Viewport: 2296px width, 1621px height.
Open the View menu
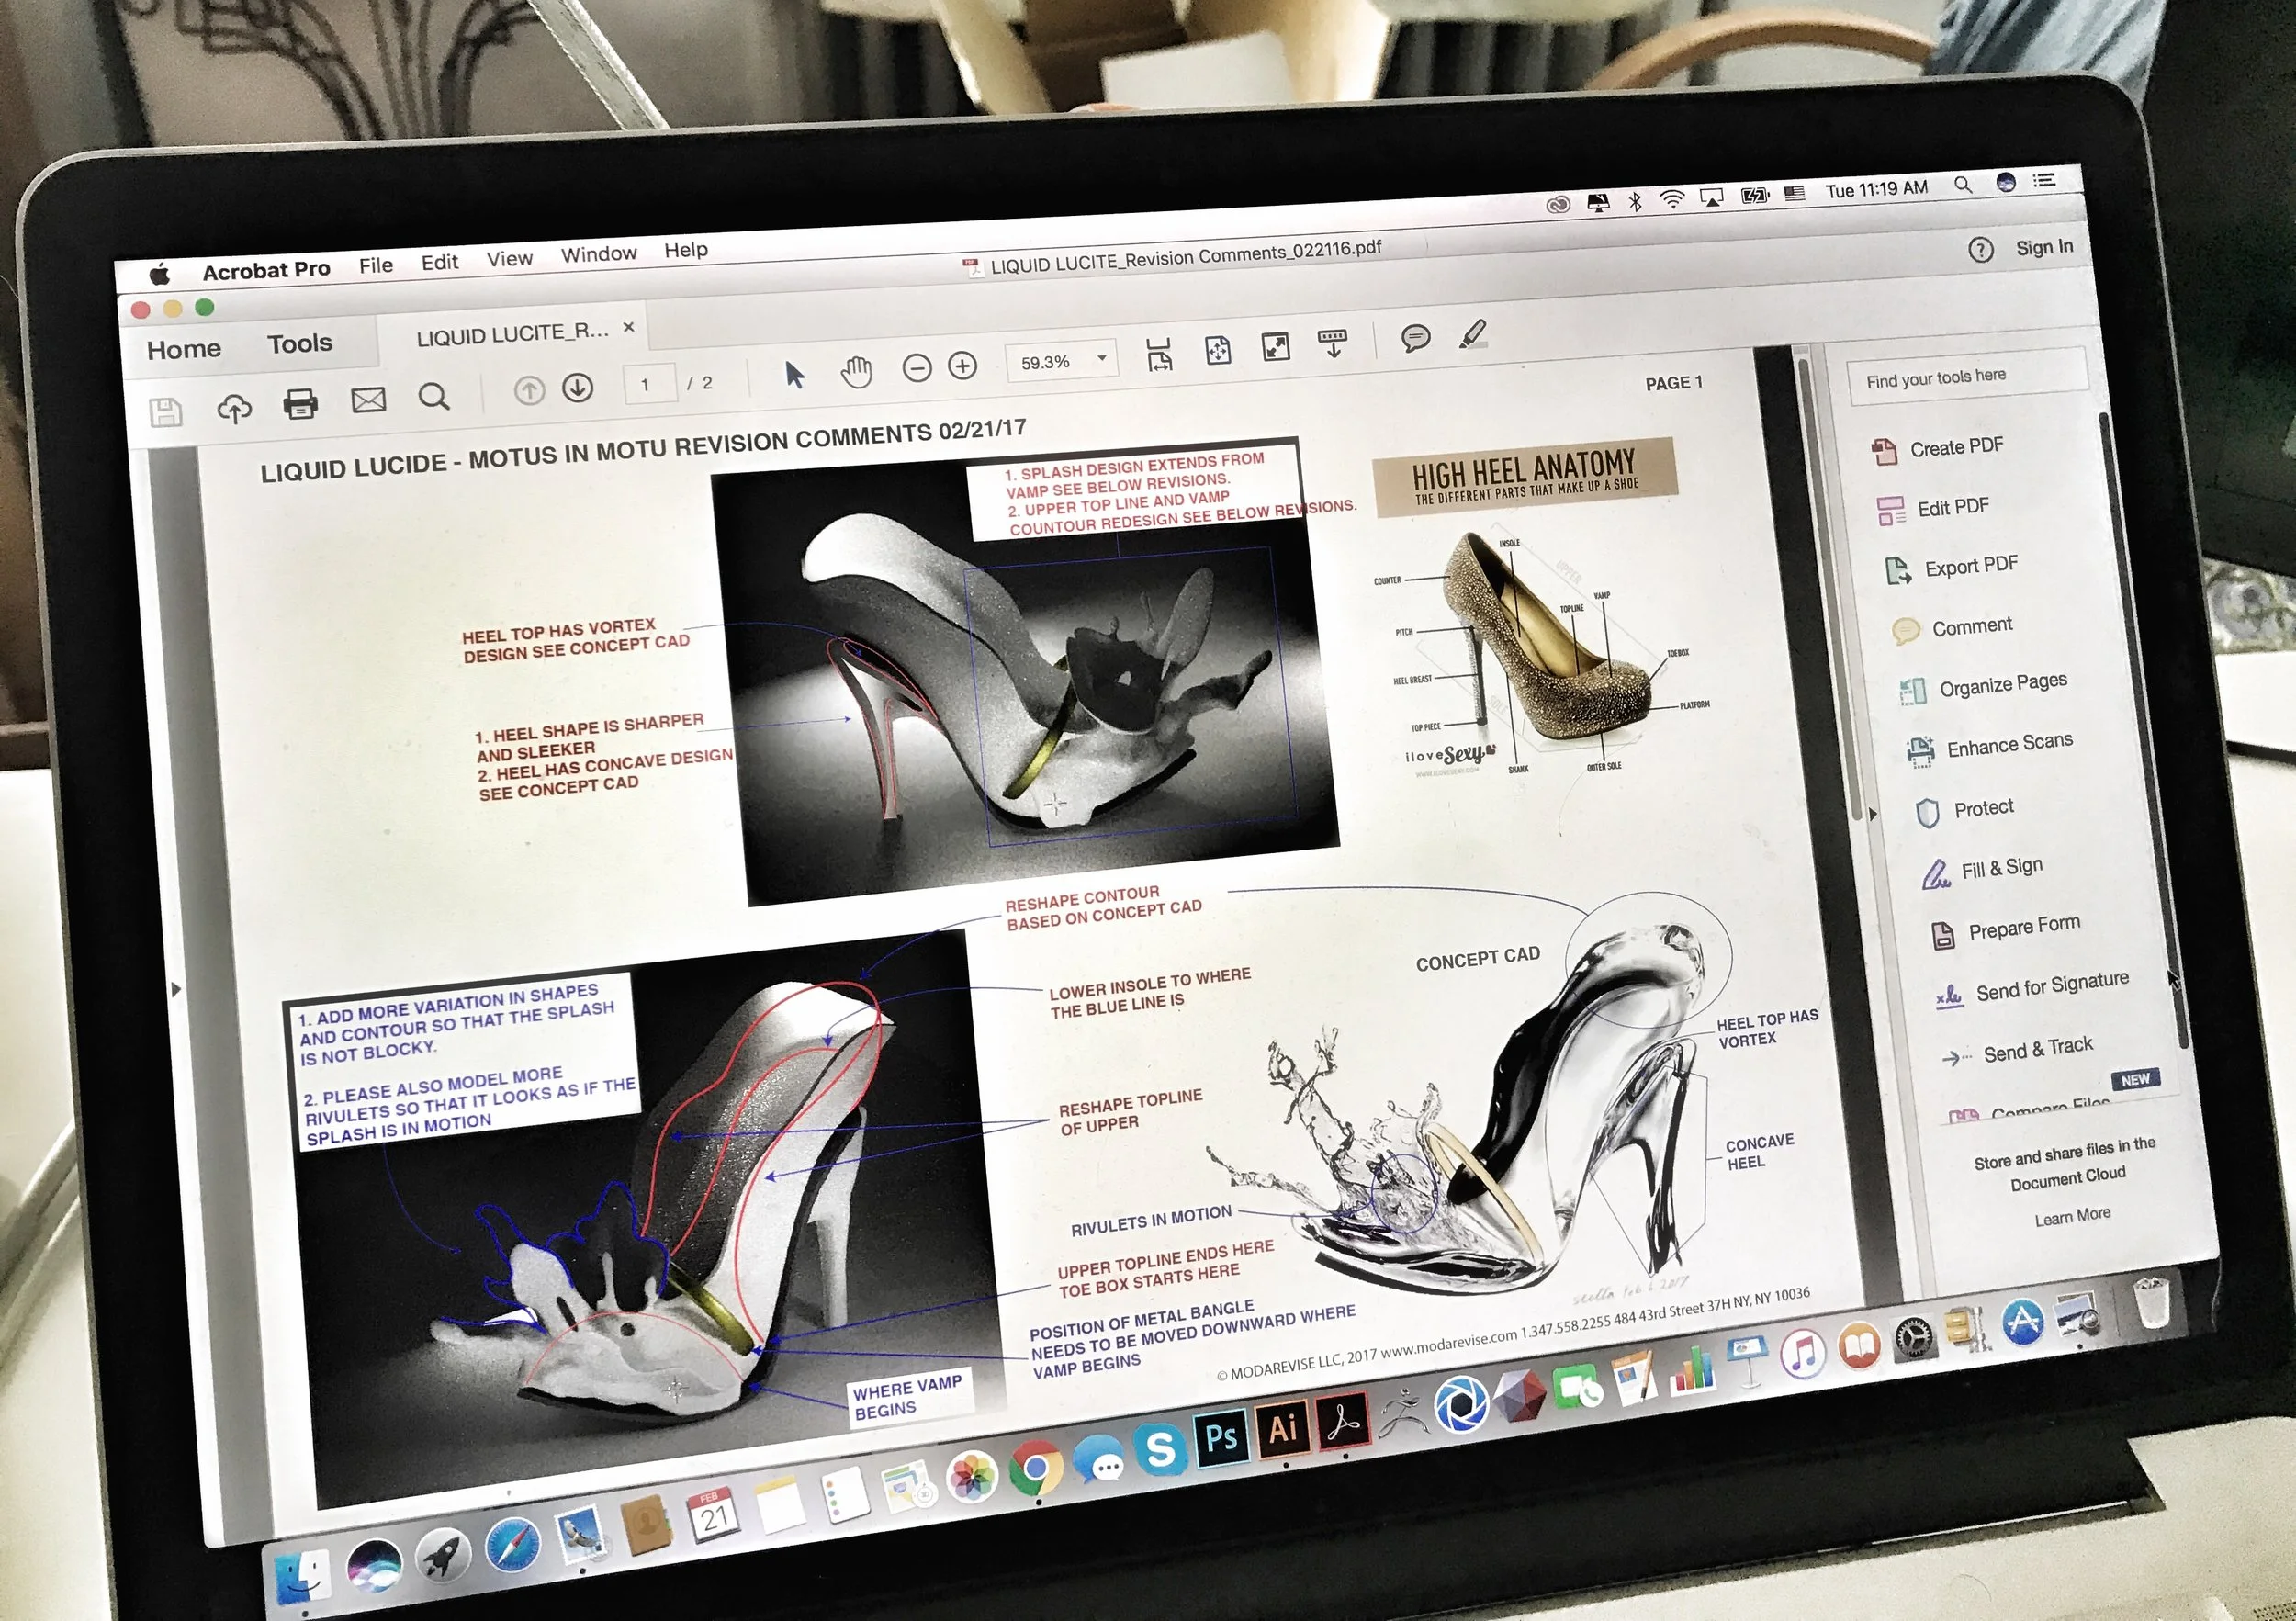tap(509, 258)
